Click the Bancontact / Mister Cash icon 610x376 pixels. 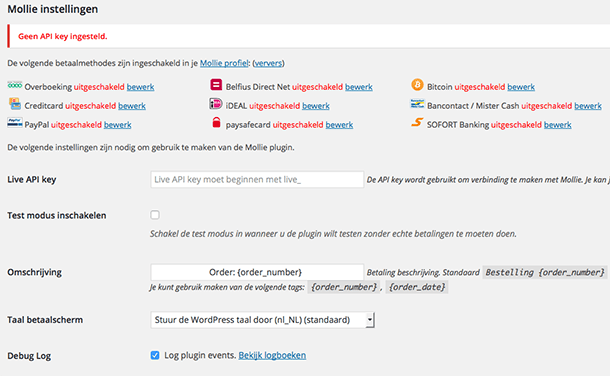pyautogui.click(x=417, y=103)
